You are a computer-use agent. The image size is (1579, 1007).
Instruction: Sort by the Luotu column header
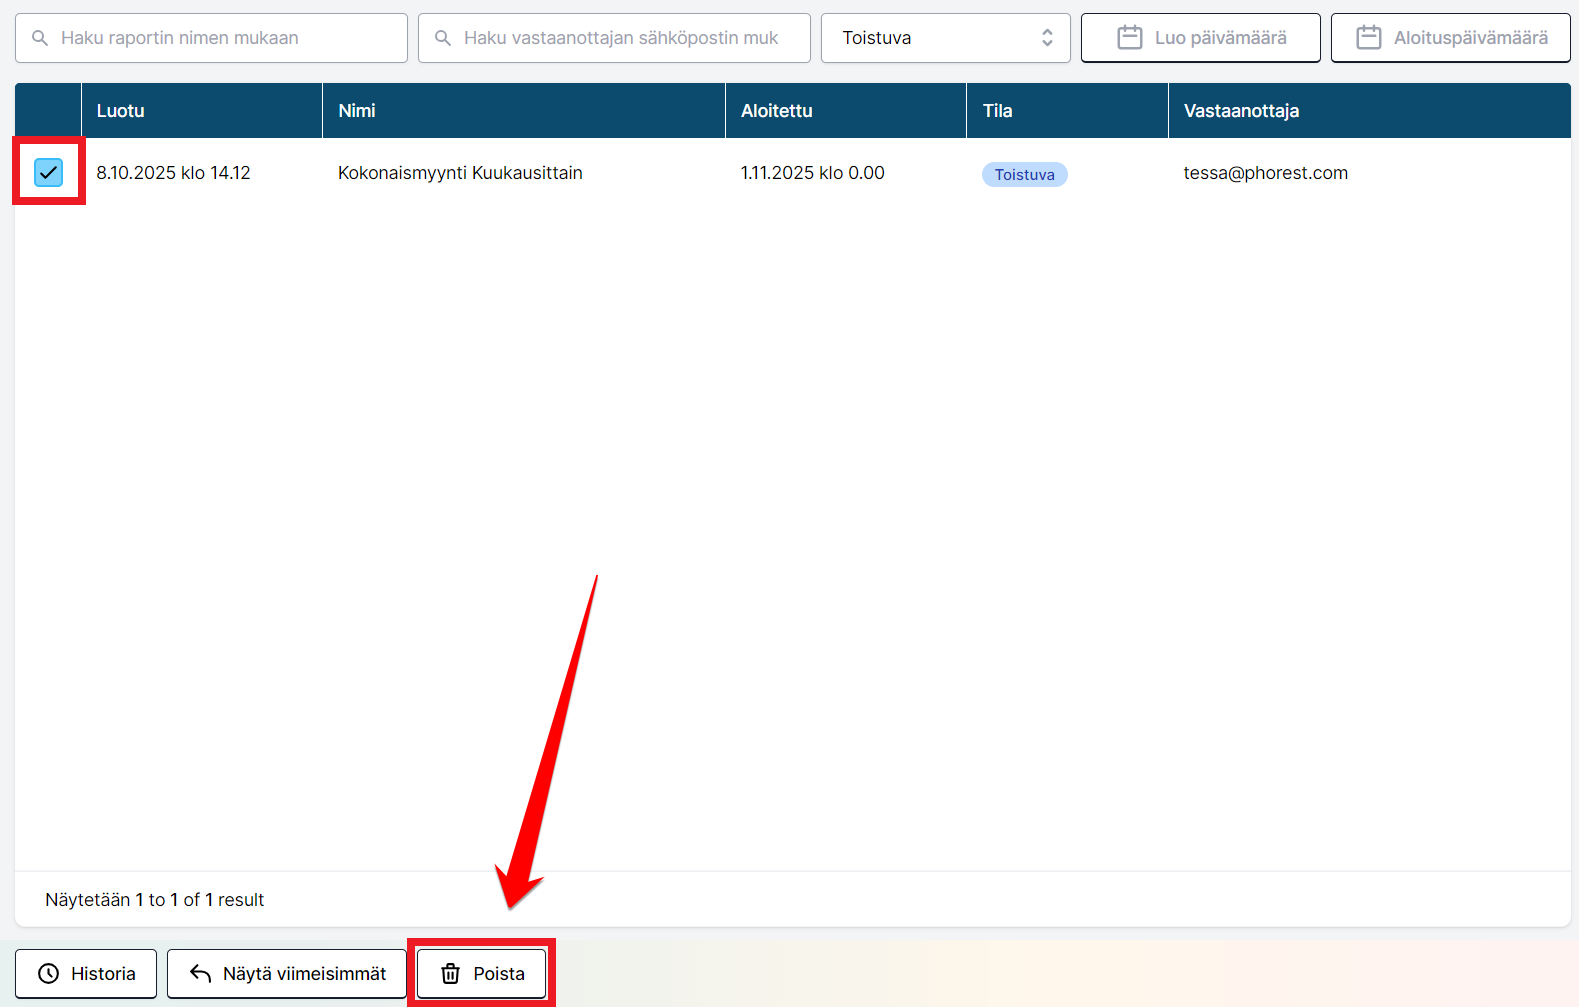pos(121,111)
